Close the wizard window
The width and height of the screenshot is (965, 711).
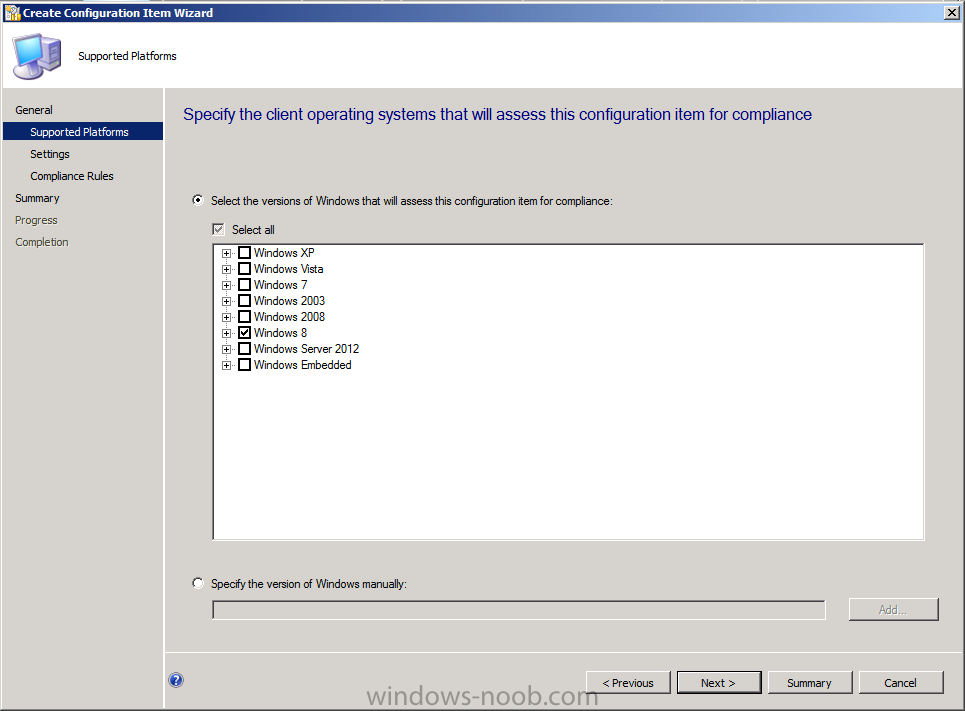[x=951, y=12]
